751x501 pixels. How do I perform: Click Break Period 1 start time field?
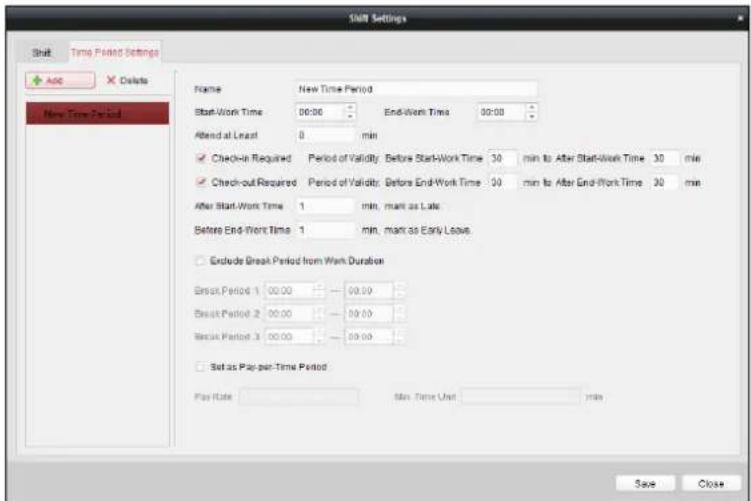289,291
